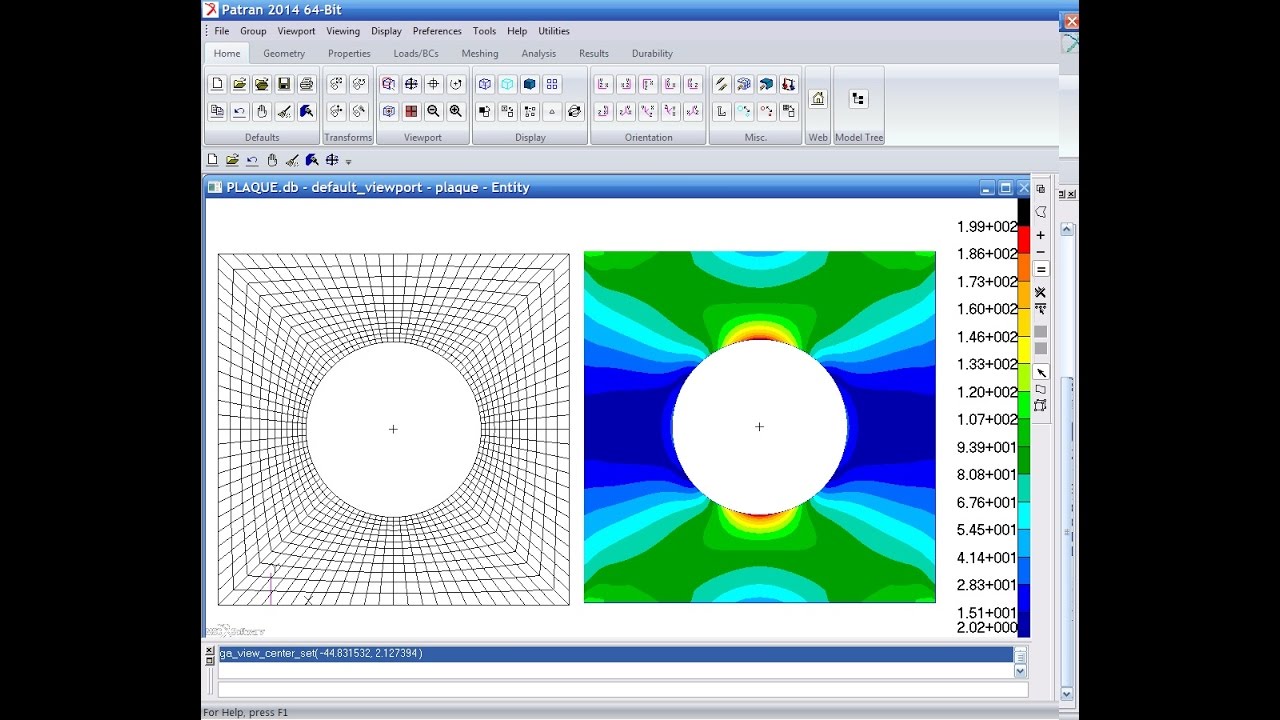The height and width of the screenshot is (720, 1280).
Task: Click the pencil lines icon in Misc. group
Action: [721, 84]
